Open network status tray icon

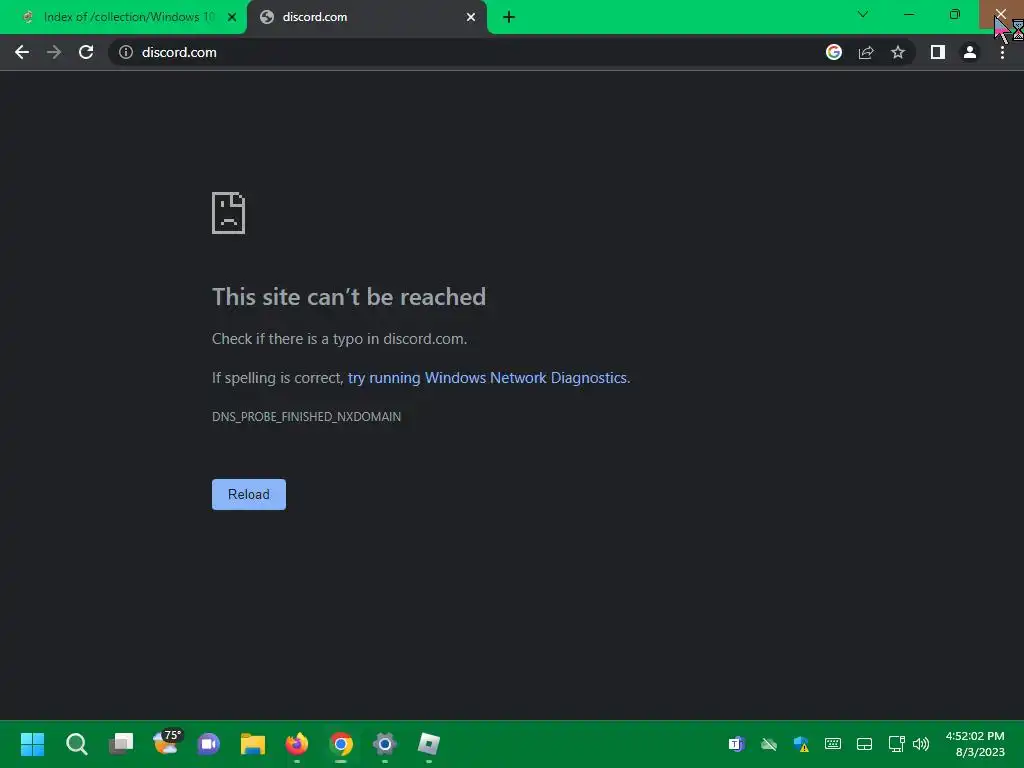click(897, 744)
